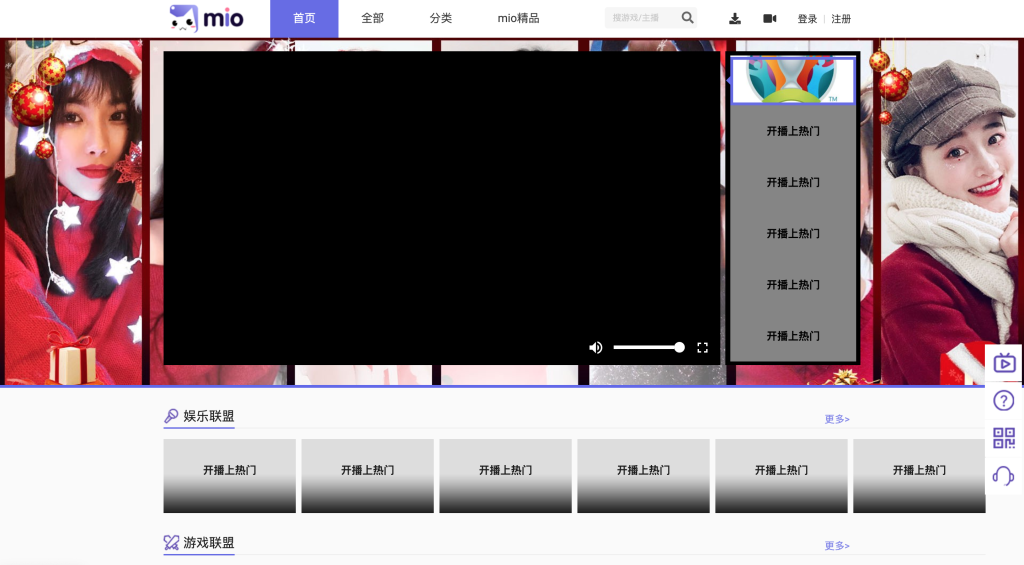Image resolution: width=1024 pixels, height=565 pixels.
Task: Open the 注册 register link
Action: 841,19
